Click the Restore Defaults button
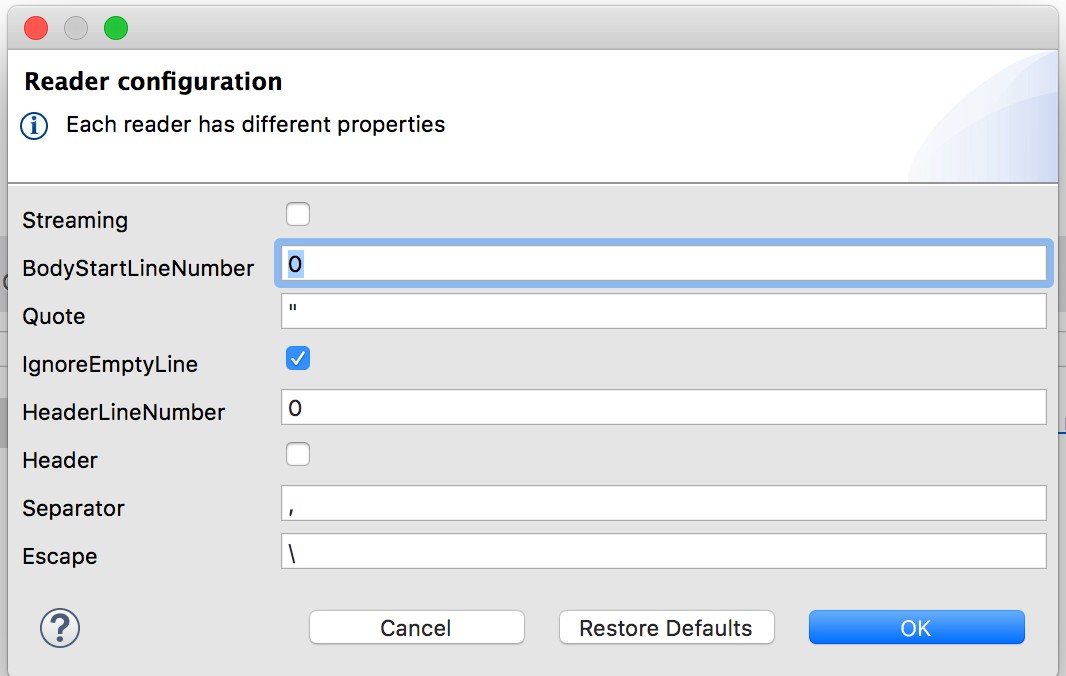The width and height of the screenshot is (1066, 676). (x=666, y=628)
